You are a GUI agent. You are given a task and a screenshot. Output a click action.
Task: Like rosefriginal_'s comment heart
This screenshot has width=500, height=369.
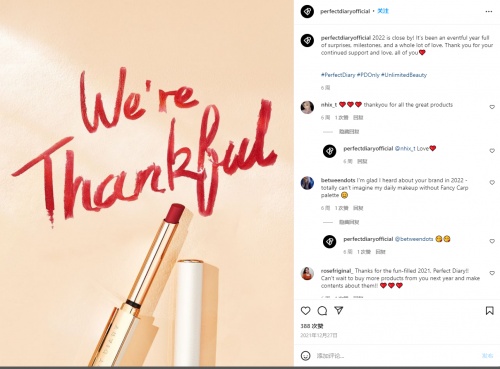[x=492, y=273]
